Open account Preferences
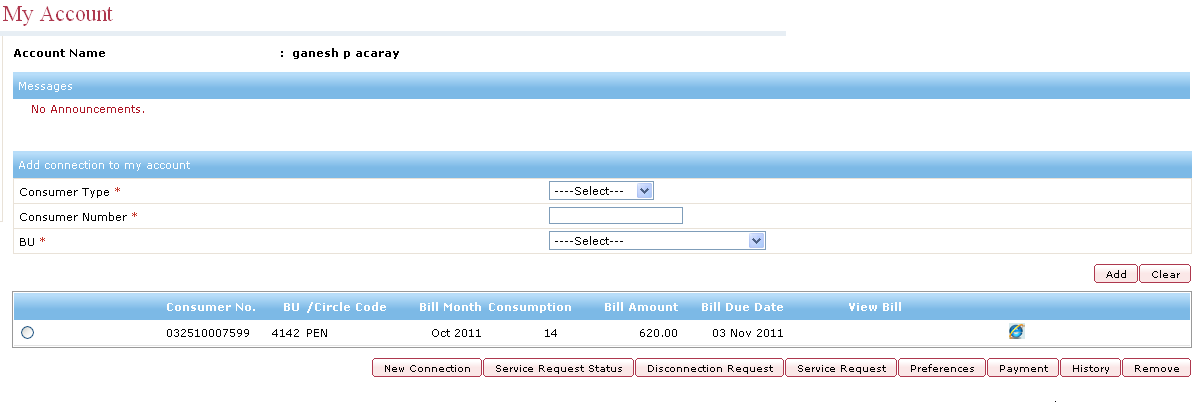Screen dimensions: 1204x402 (942, 368)
